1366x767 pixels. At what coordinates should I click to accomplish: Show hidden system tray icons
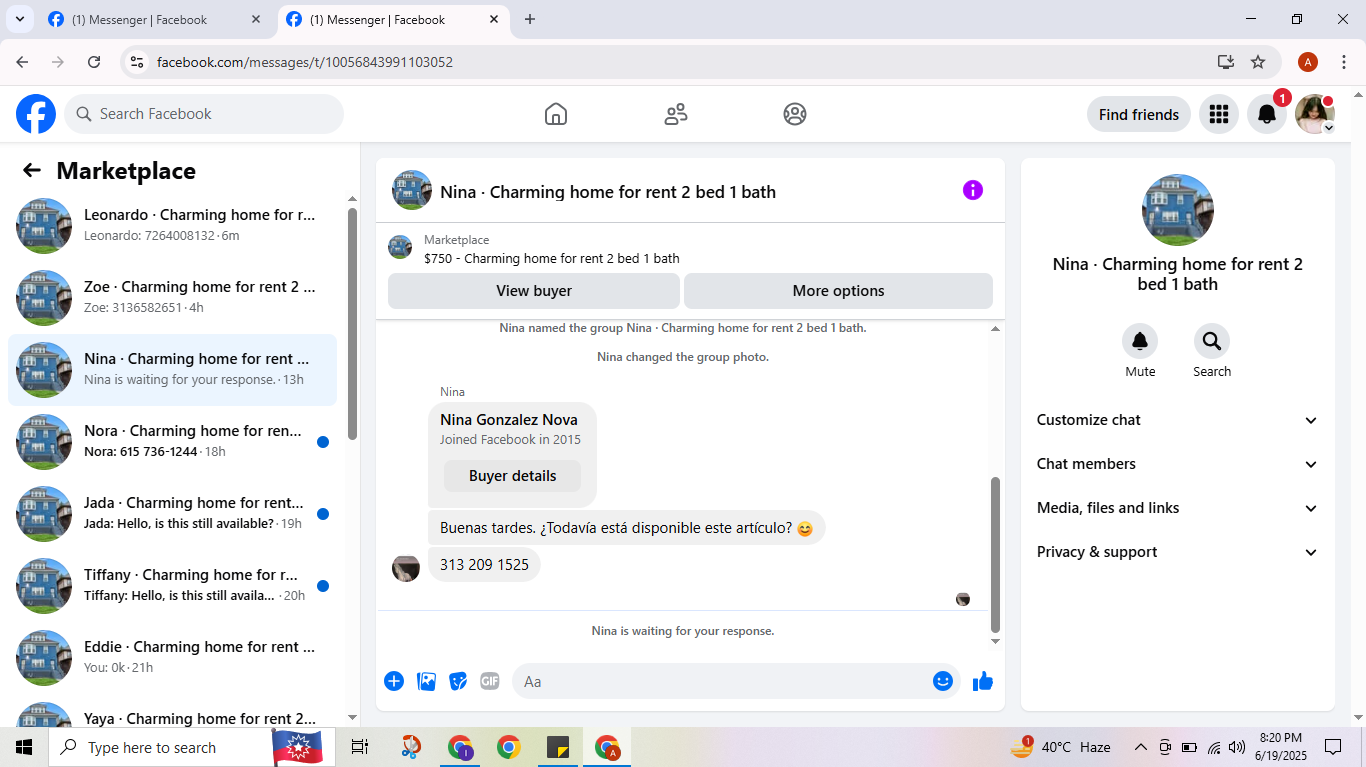point(1140,747)
